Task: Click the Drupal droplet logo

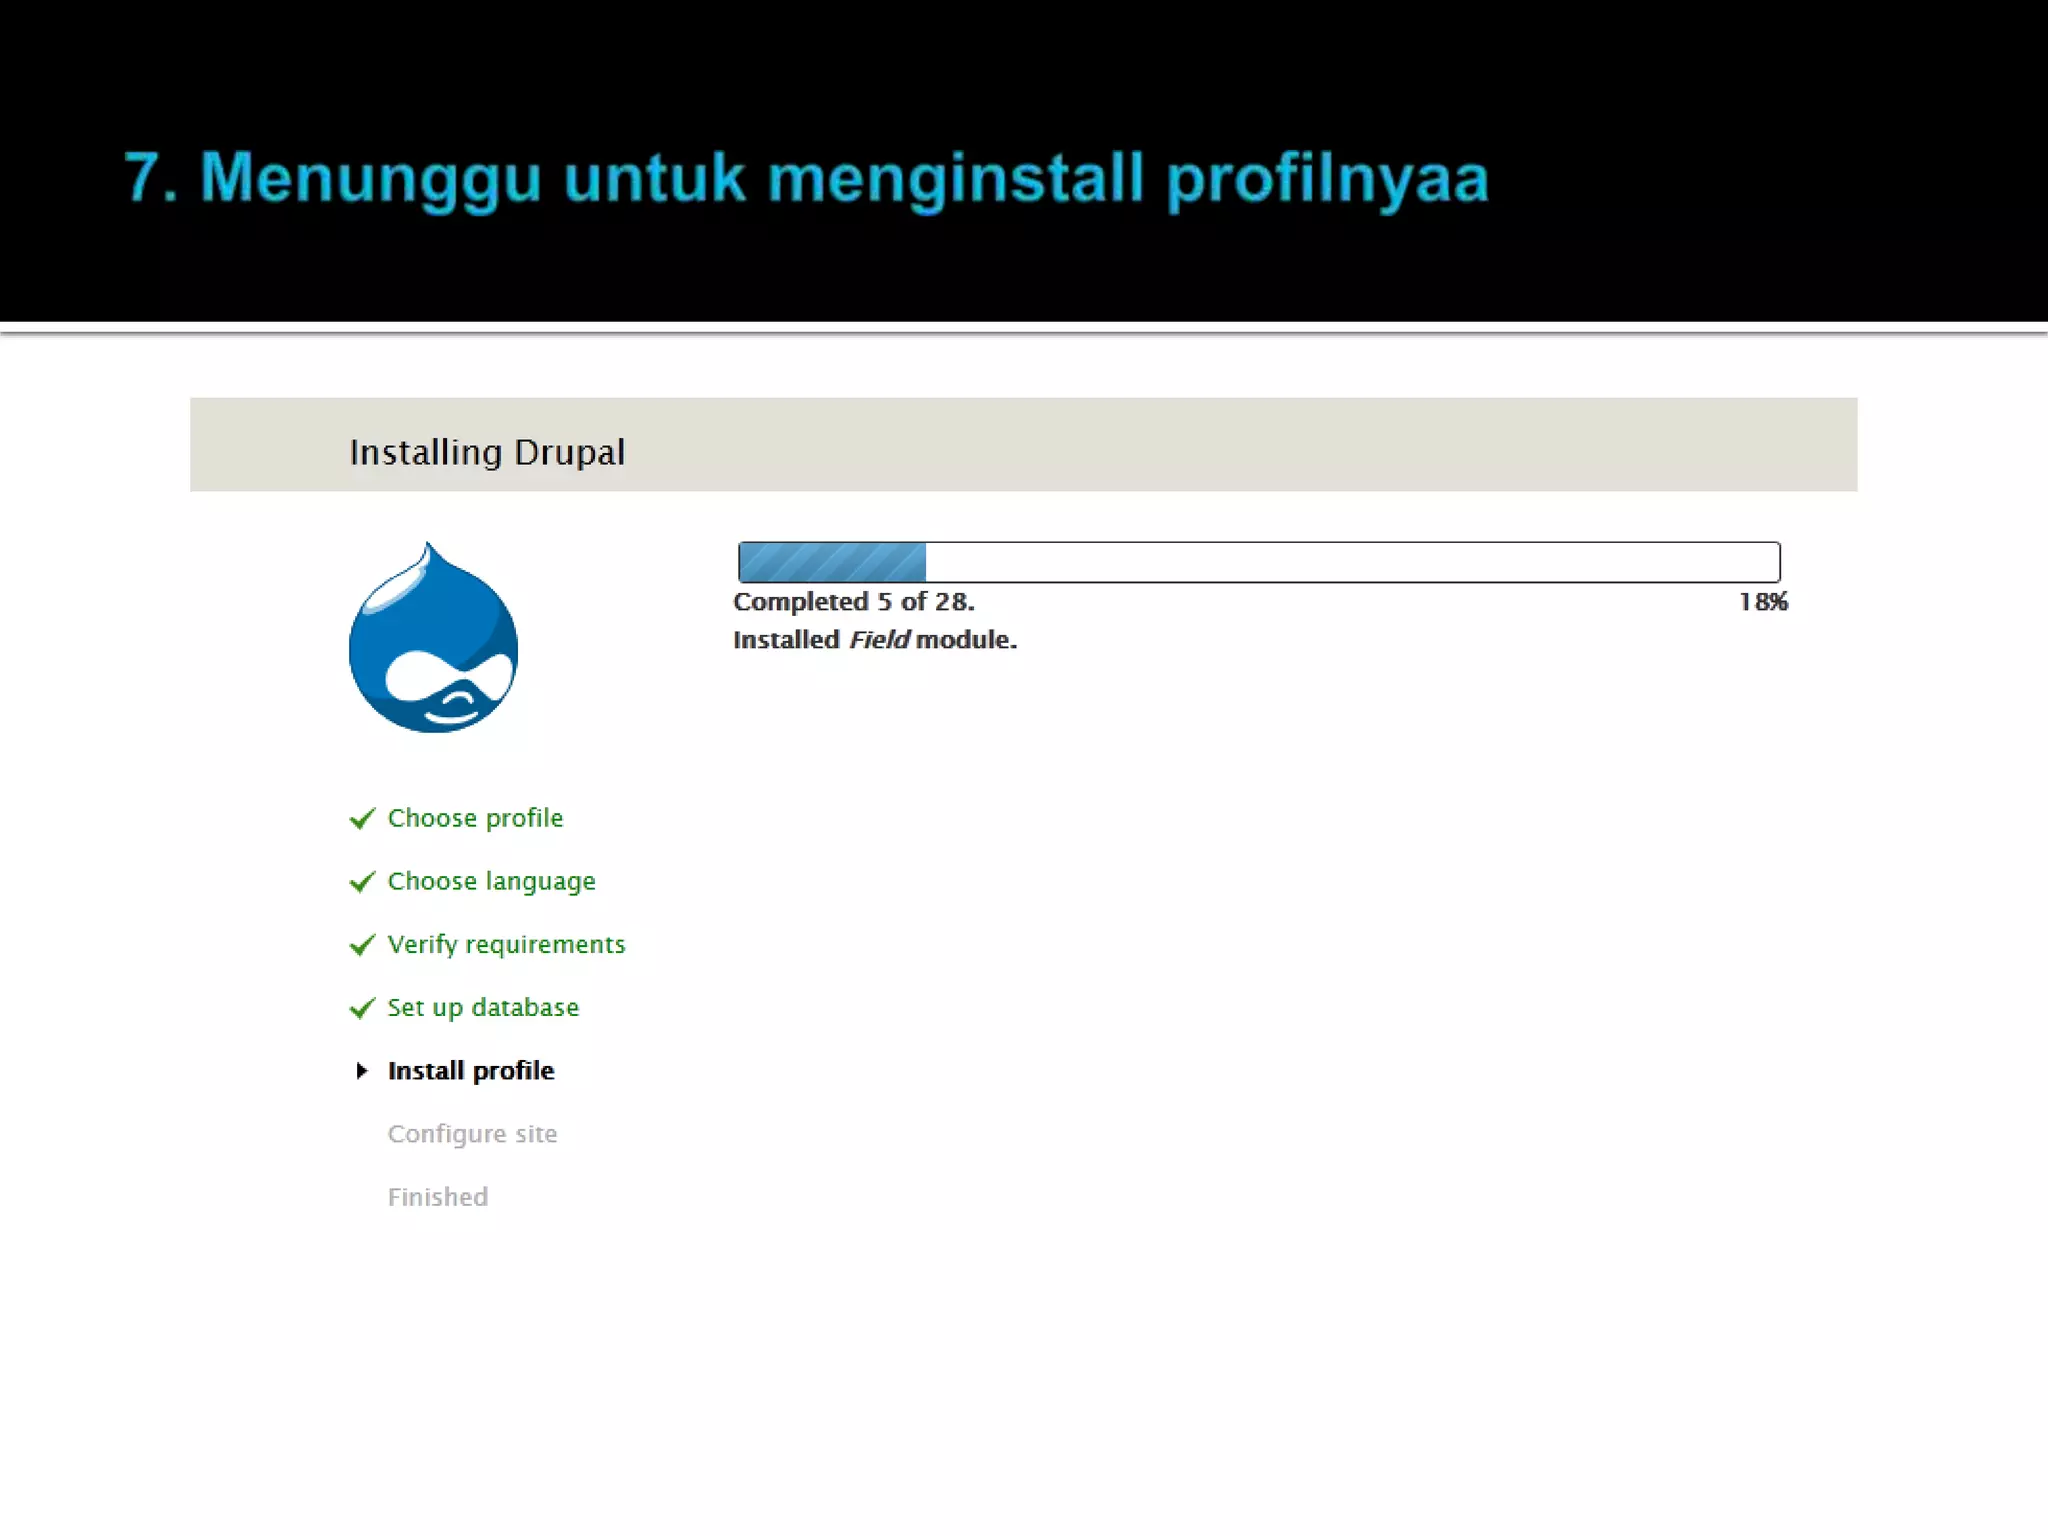Action: pos(433,640)
